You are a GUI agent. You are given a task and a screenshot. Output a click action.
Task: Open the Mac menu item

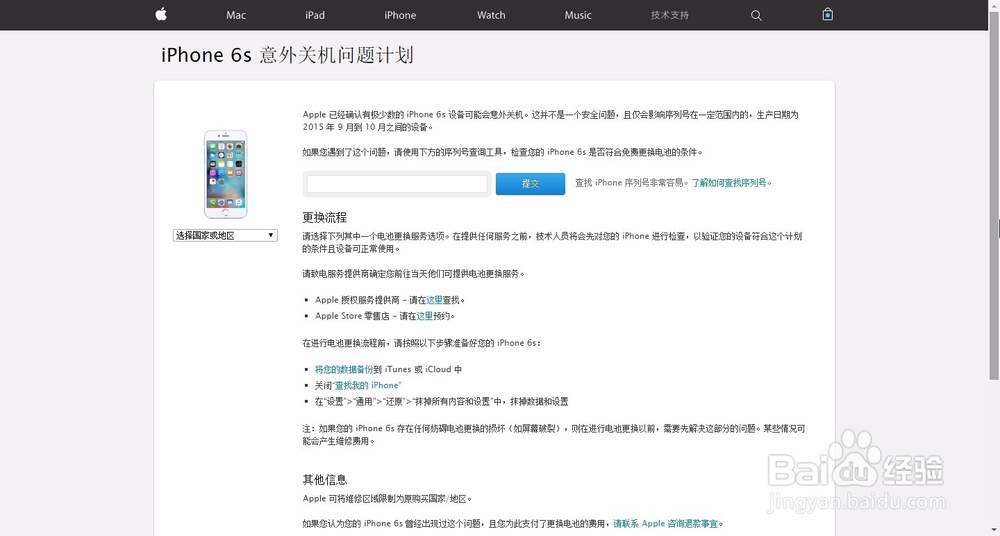click(236, 15)
